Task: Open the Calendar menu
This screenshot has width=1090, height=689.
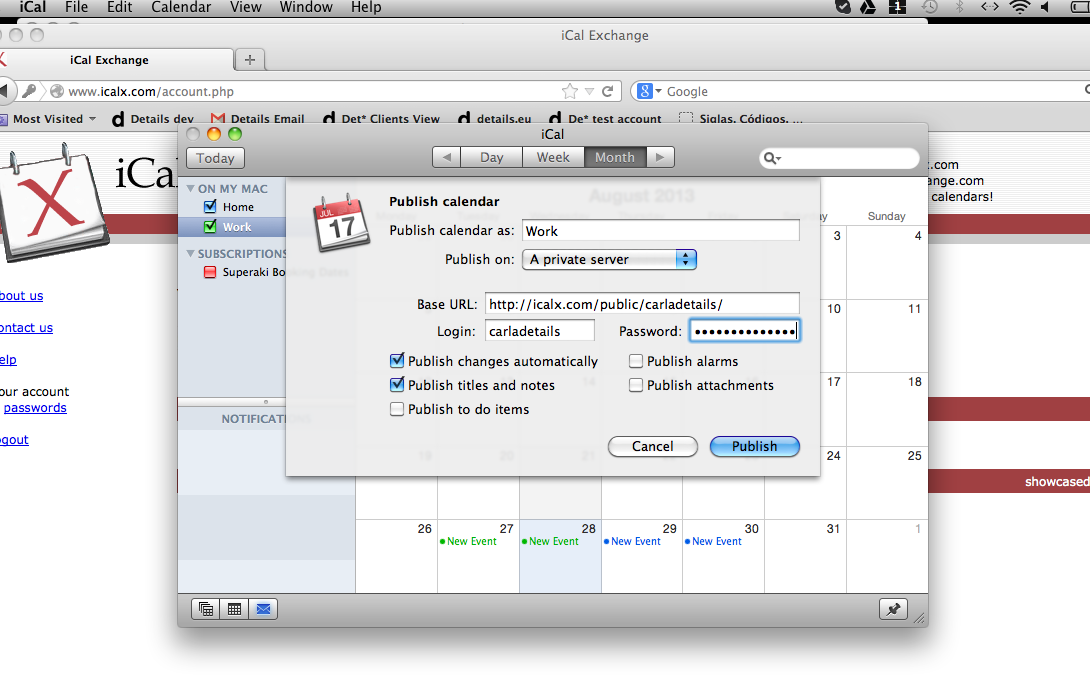Action: [x=181, y=7]
